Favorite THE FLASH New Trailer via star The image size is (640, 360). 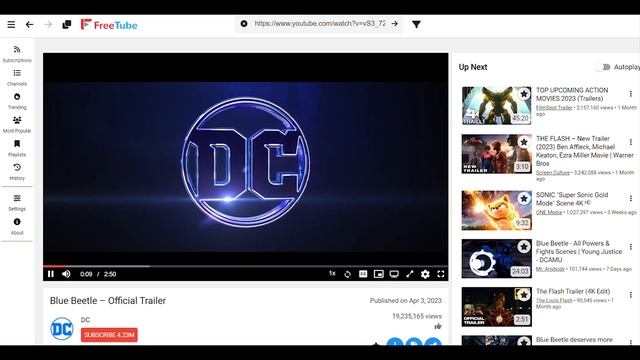(x=524, y=142)
